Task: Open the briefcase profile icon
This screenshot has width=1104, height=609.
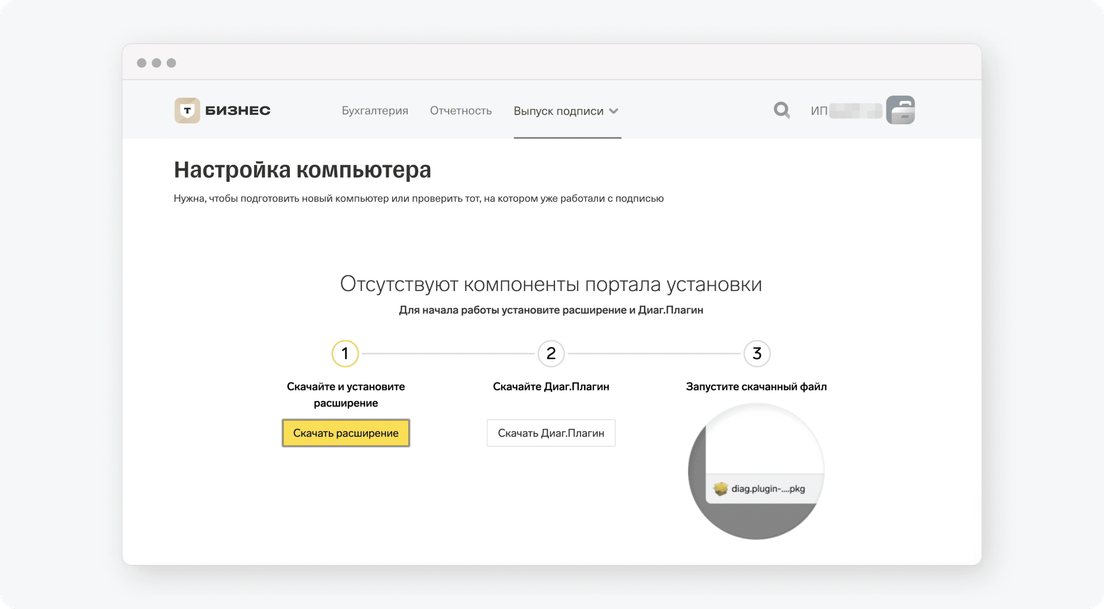Action: [900, 110]
